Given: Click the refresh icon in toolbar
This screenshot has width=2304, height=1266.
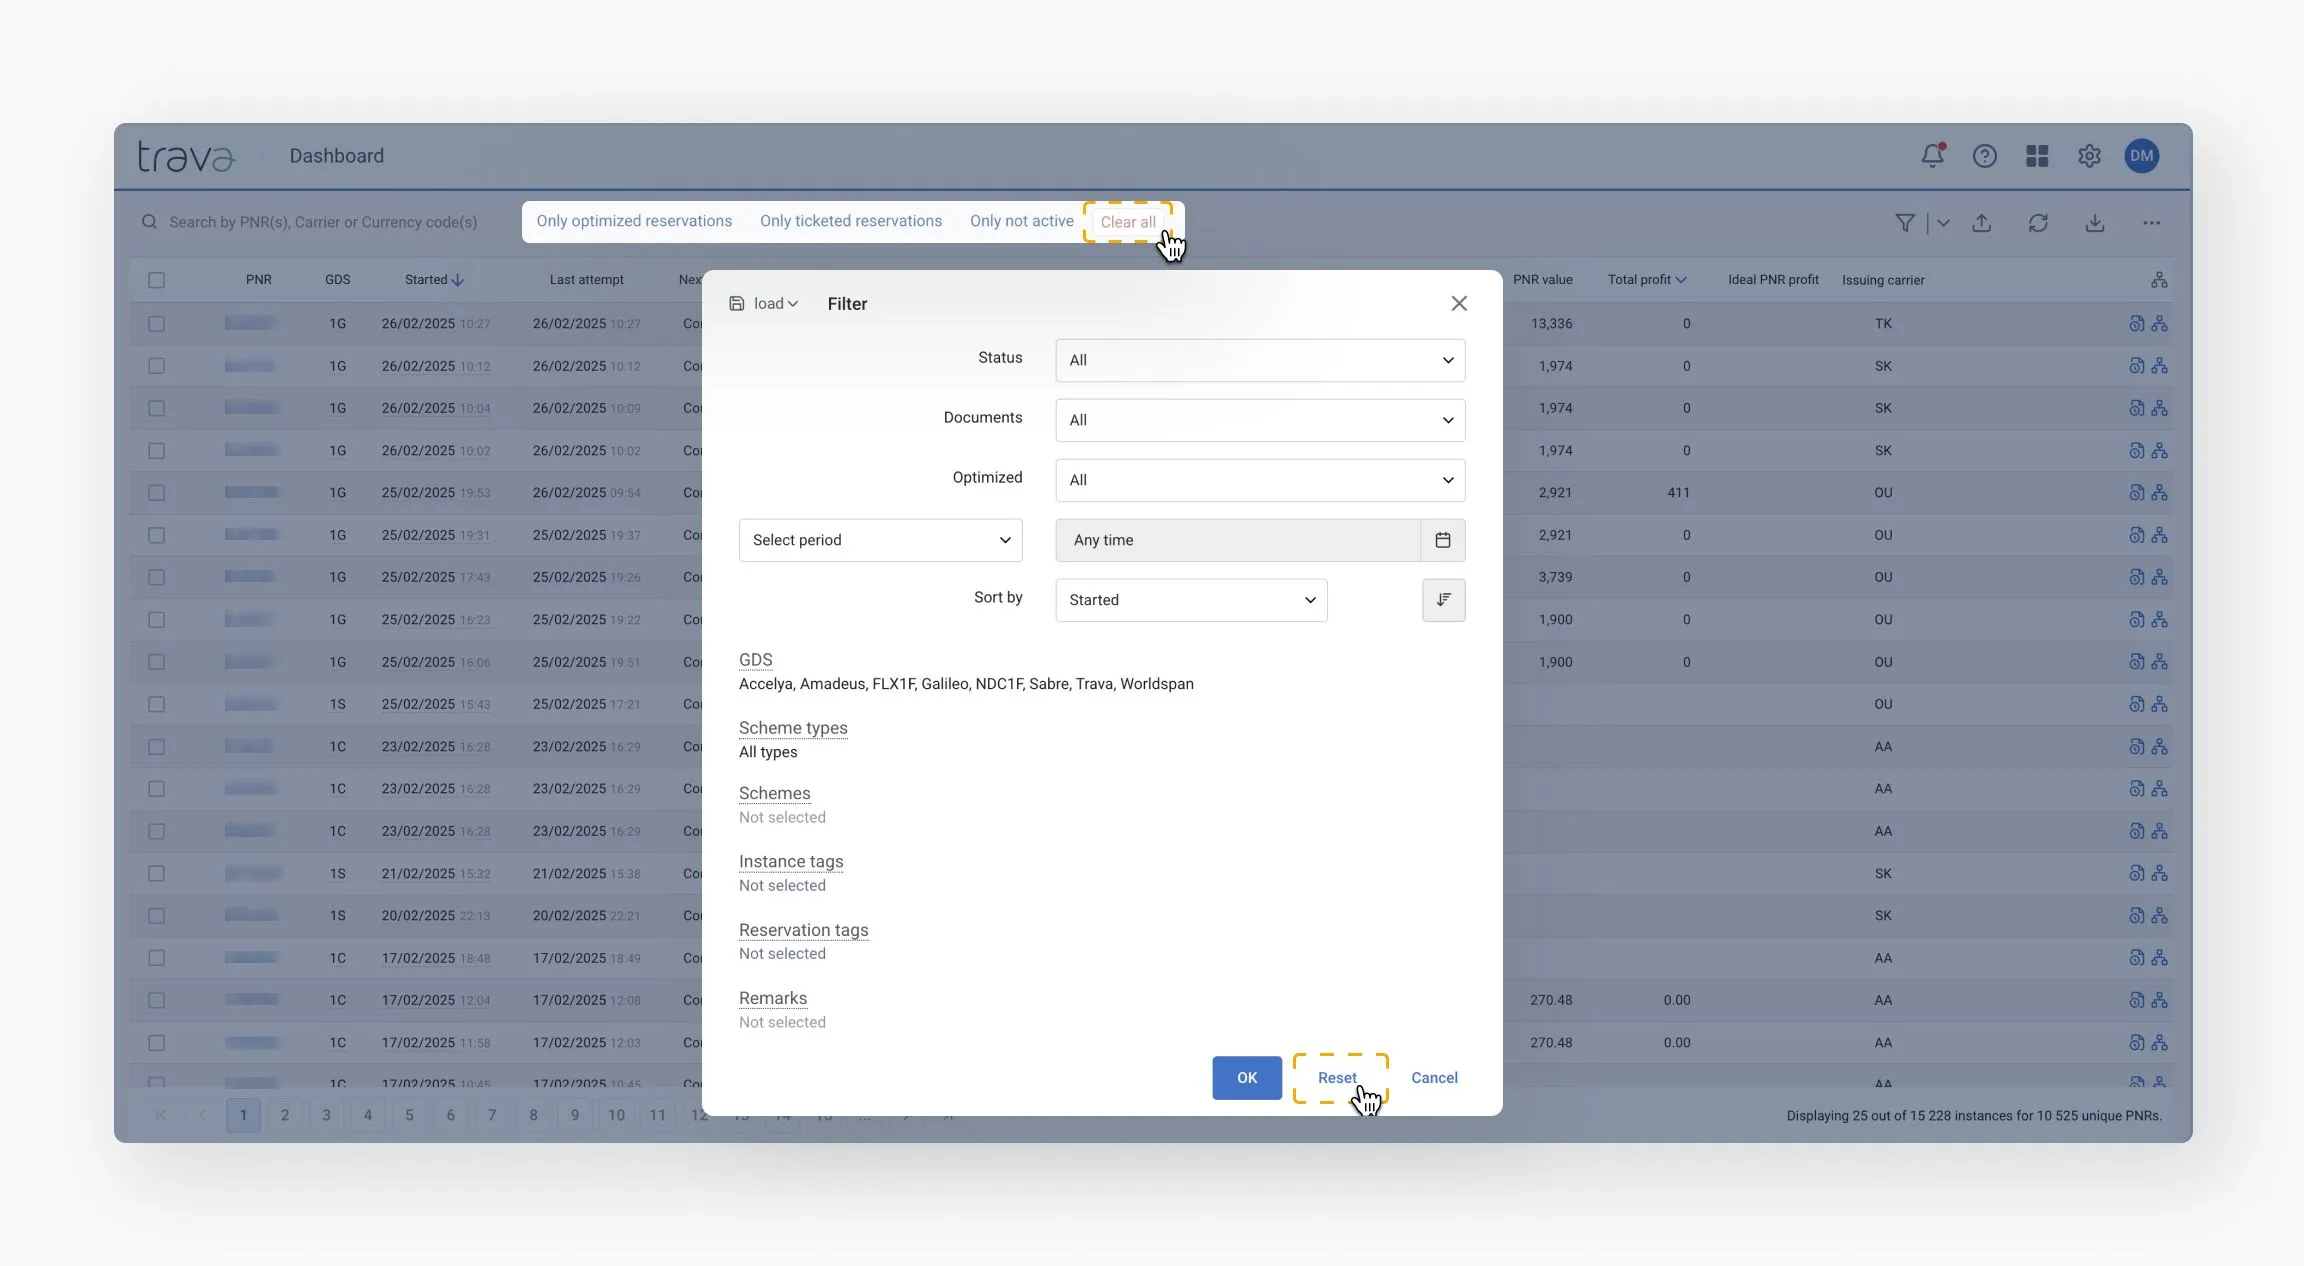Looking at the screenshot, I should coord(2038,223).
